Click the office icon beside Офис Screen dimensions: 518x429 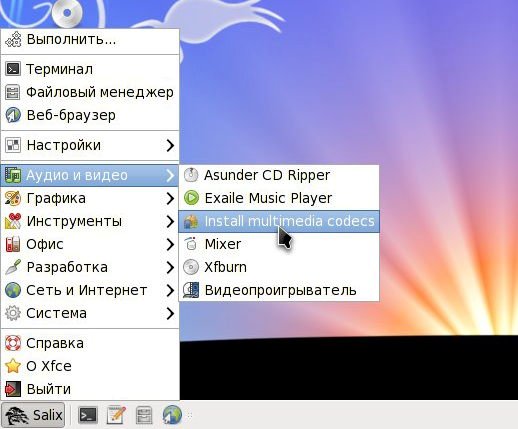13,244
